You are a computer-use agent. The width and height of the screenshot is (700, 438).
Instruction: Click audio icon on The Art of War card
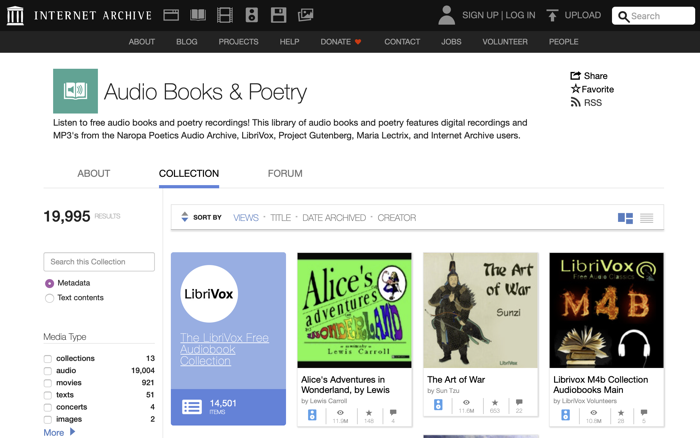pos(438,405)
